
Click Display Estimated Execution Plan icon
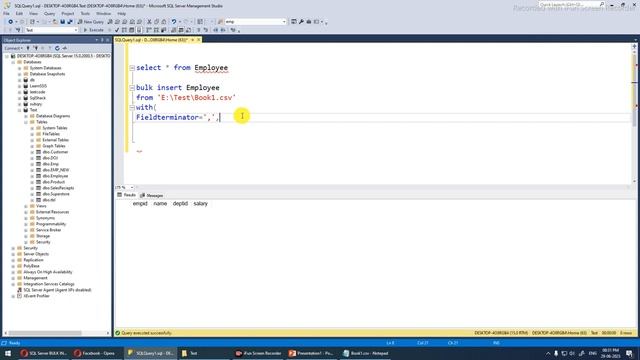(124, 30)
